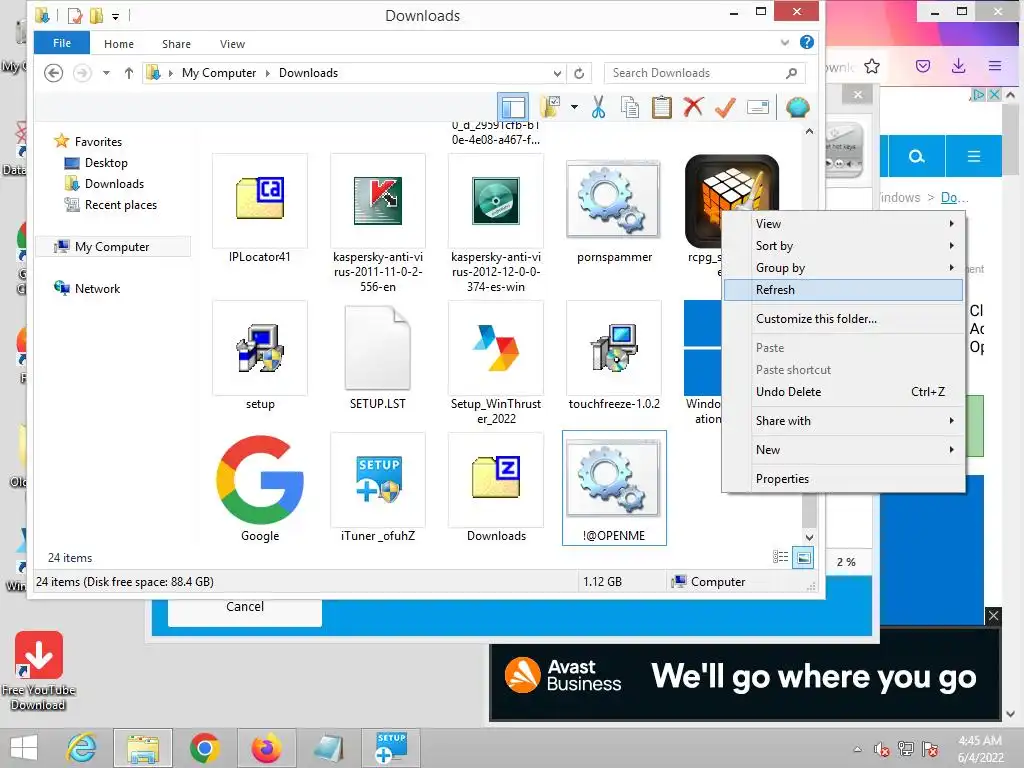Choose Undo Delete in context menu

click(843, 392)
